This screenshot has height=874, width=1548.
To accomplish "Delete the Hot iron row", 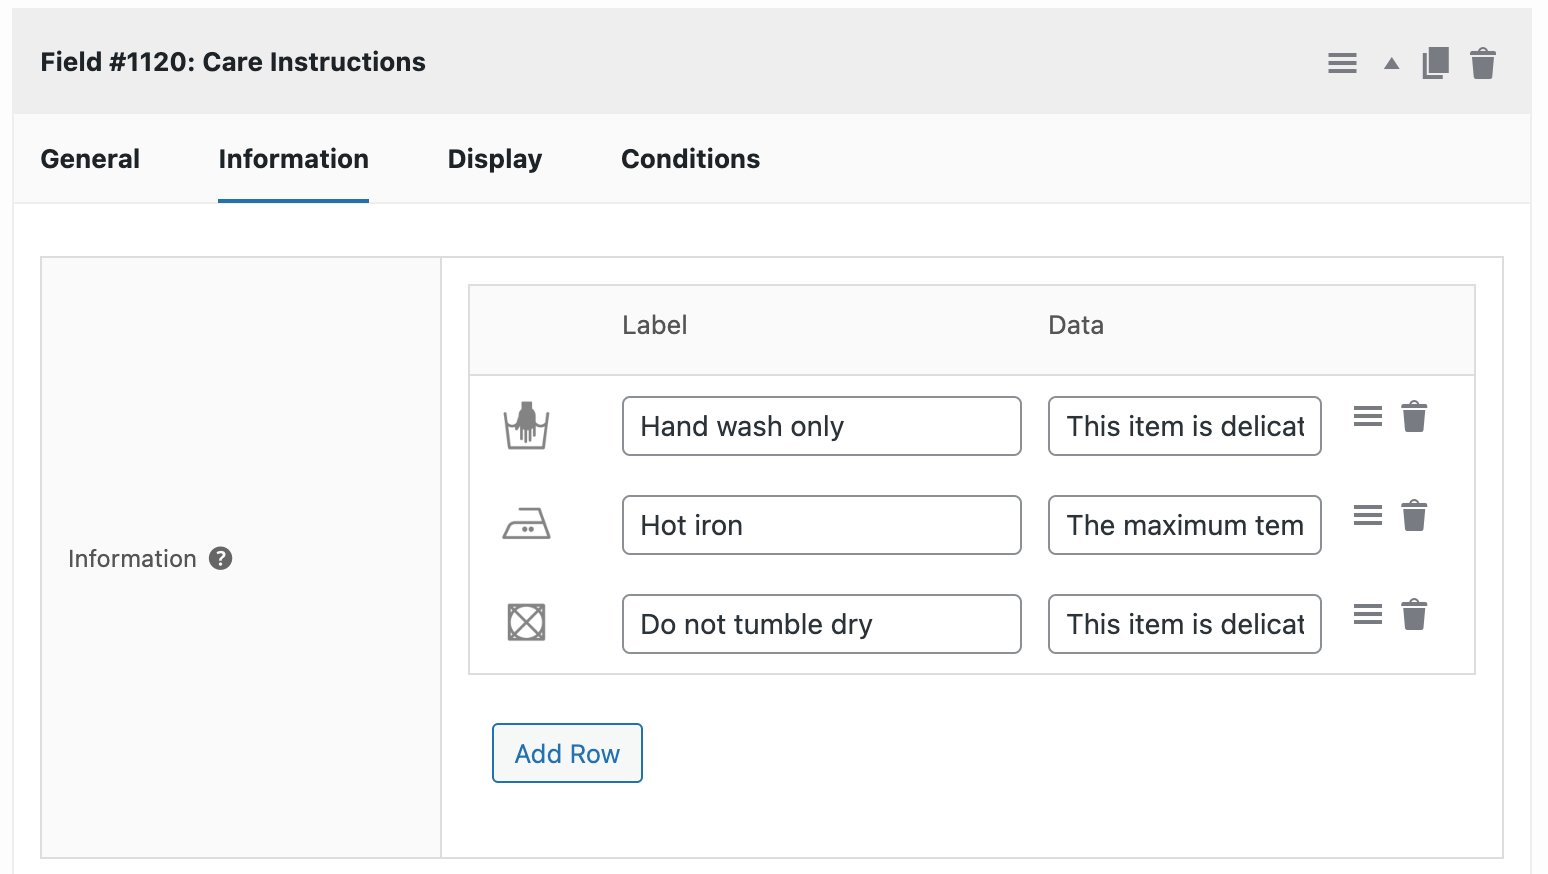I will point(1415,515).
